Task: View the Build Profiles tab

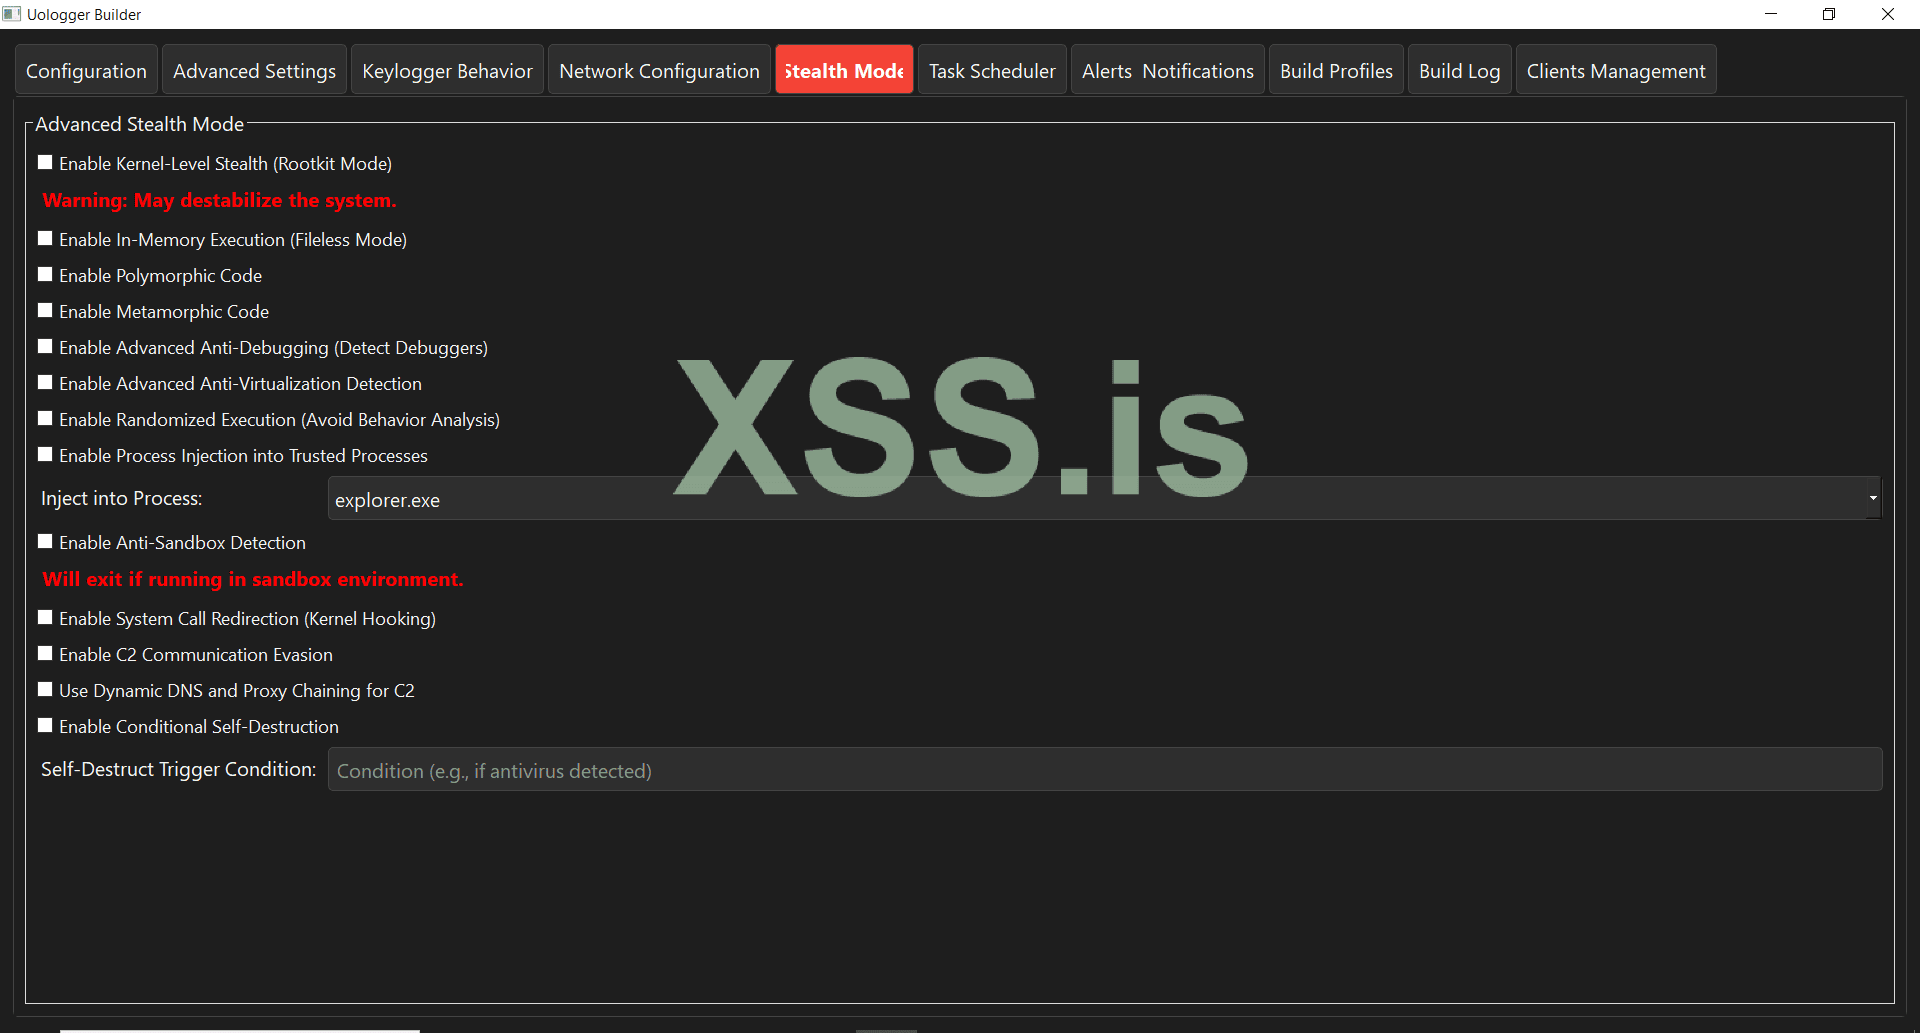Action: (x=1336, y=71)
